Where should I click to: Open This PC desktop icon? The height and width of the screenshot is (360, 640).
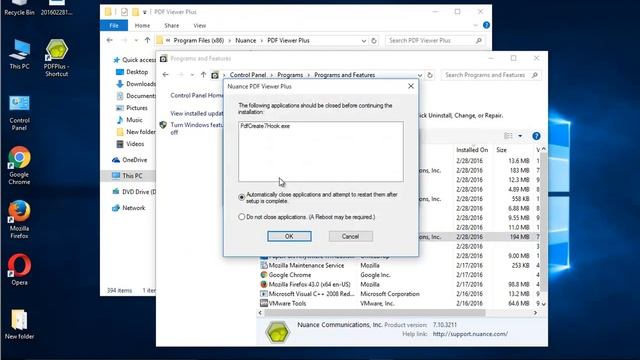click(x=19, y=55)
